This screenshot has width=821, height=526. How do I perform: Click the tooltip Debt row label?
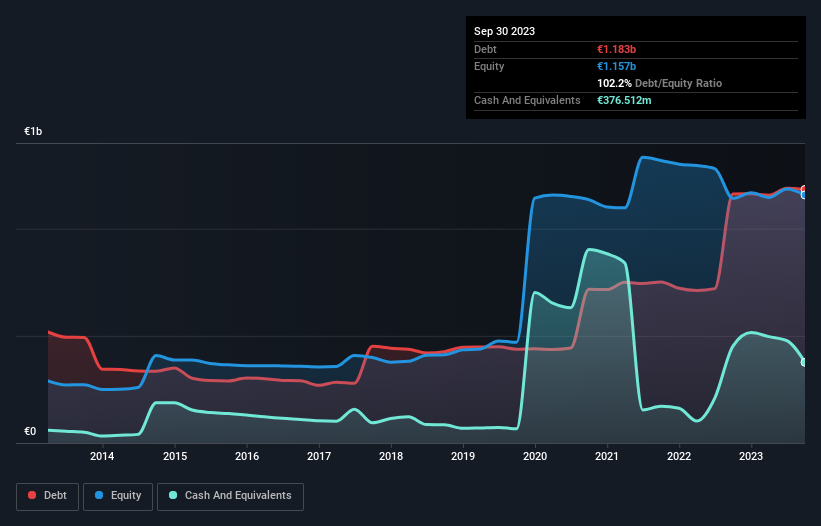(485, 49)
